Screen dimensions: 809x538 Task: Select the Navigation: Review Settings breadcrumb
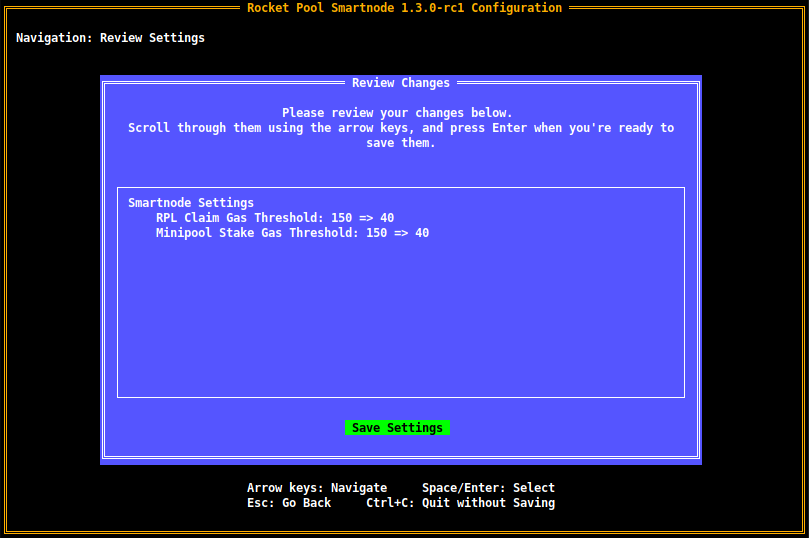point(110,38)
